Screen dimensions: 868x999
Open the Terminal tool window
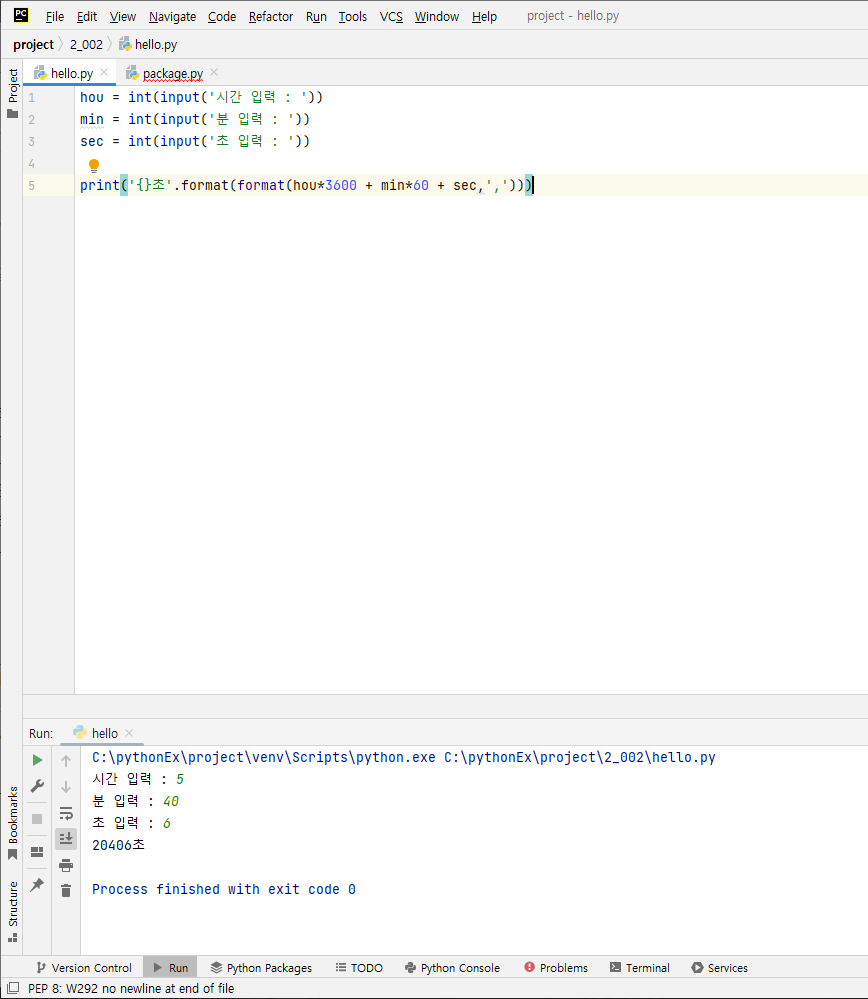click(640, 968)
